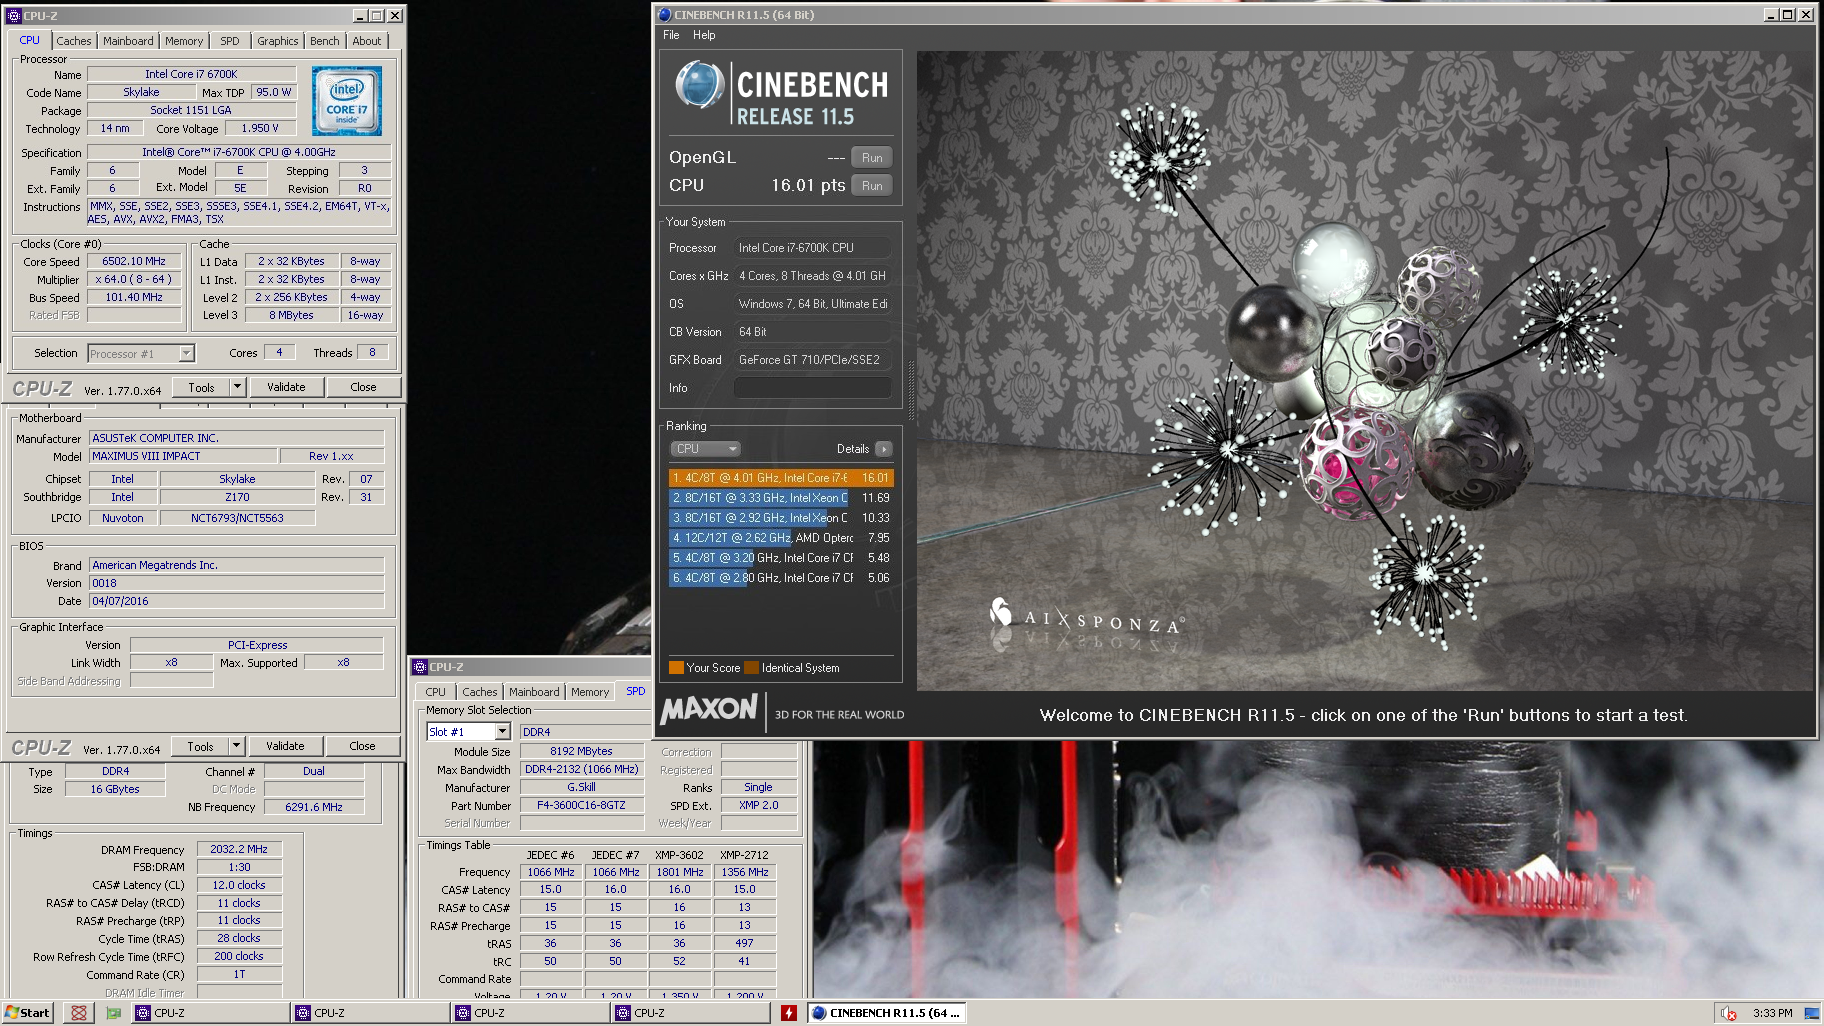Image resolution: width=1824 pixels, height=1026 pixels.
Task: Switch to CINEBENCH R11.5 taskbar button
Action: coord(887,1013)
